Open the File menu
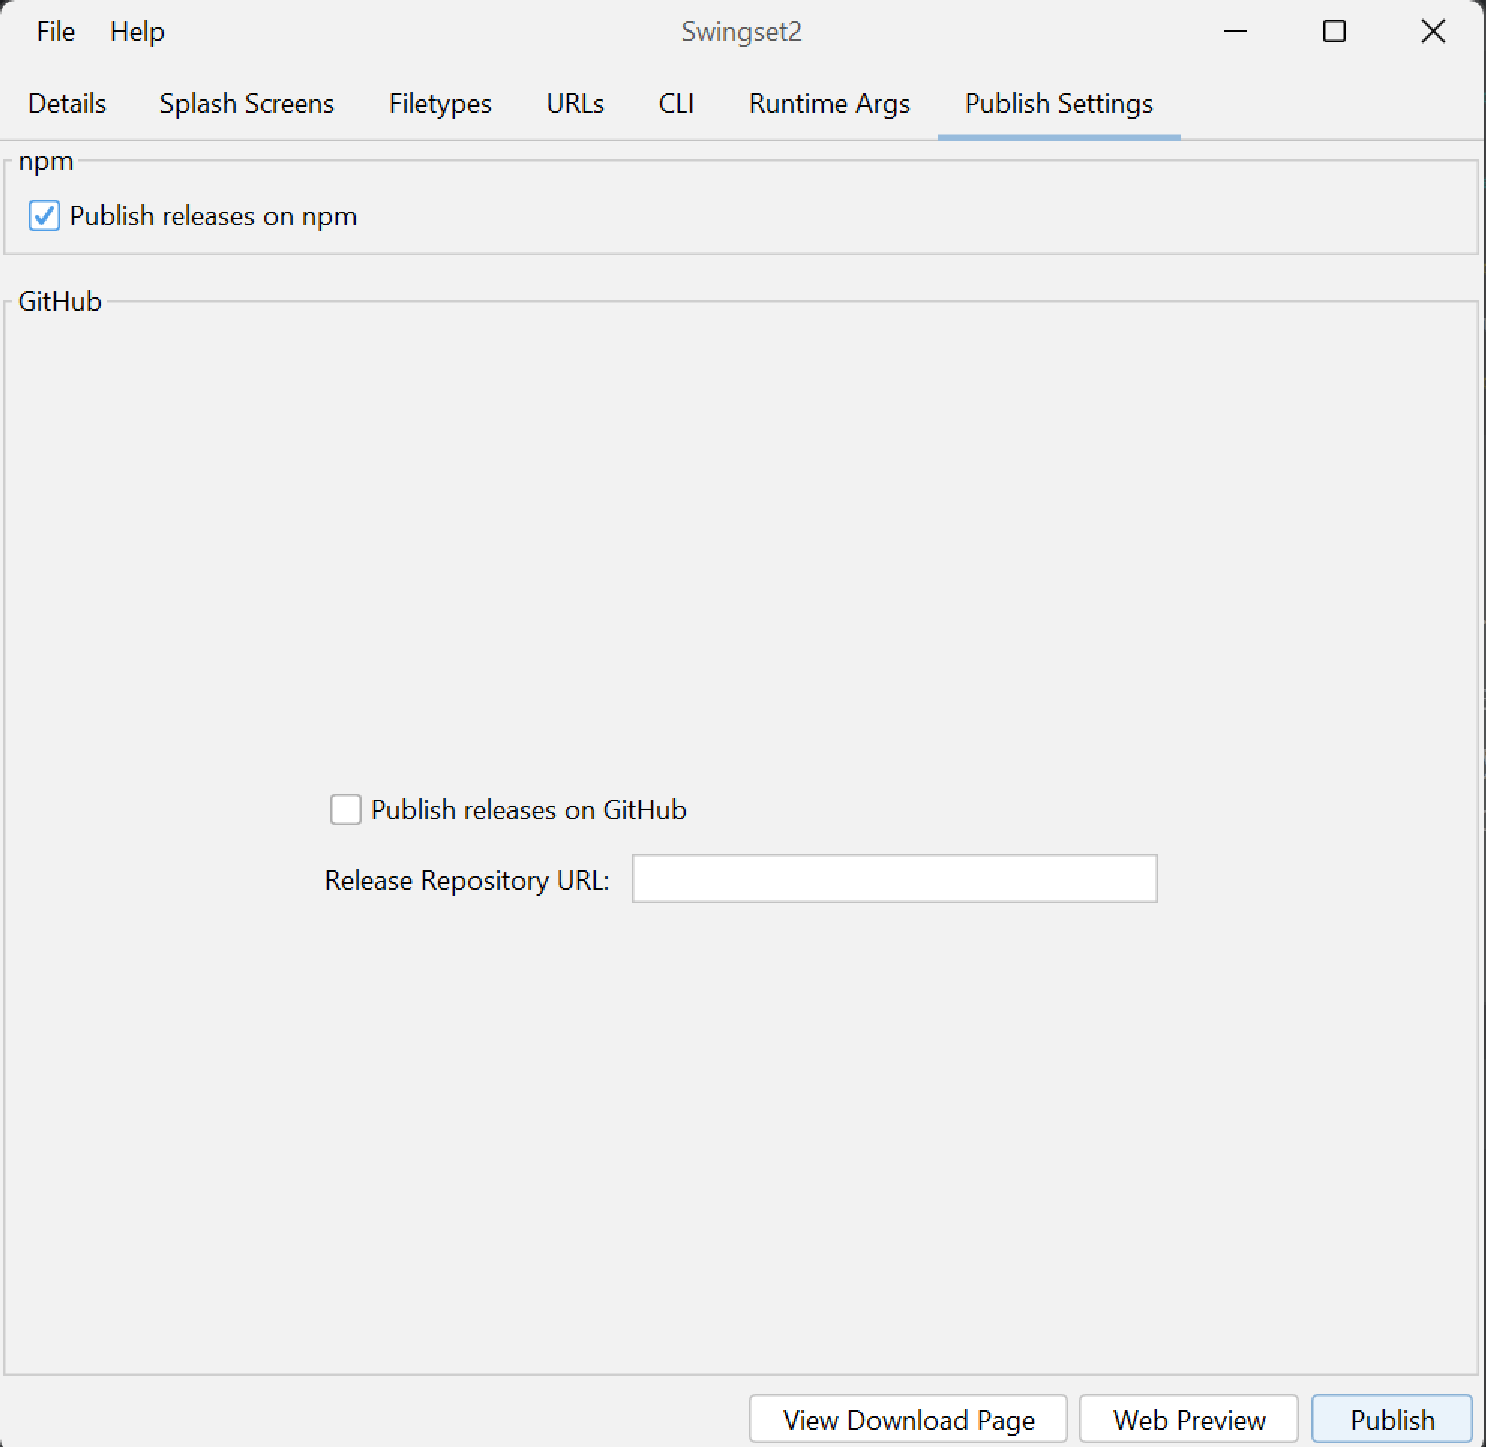The height and width of the screenshot is (1447, 1486). [x=54, y=31]
